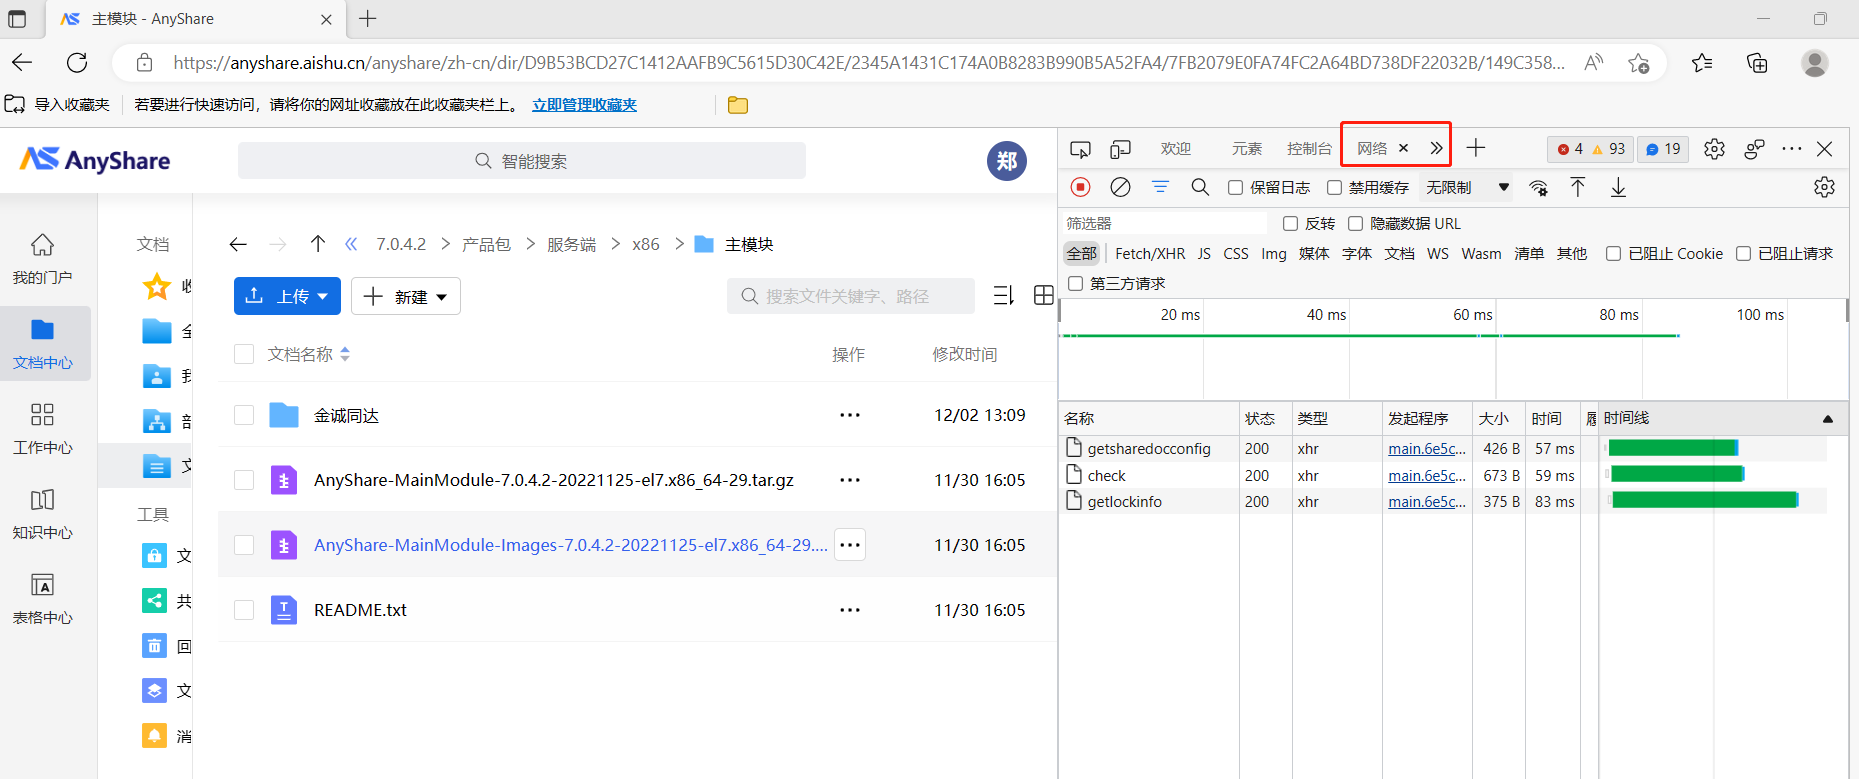The height and width of the screenshot is (779, 1859).
Task: Open the sort order list icon
Action: click(x=1004, y=295)
